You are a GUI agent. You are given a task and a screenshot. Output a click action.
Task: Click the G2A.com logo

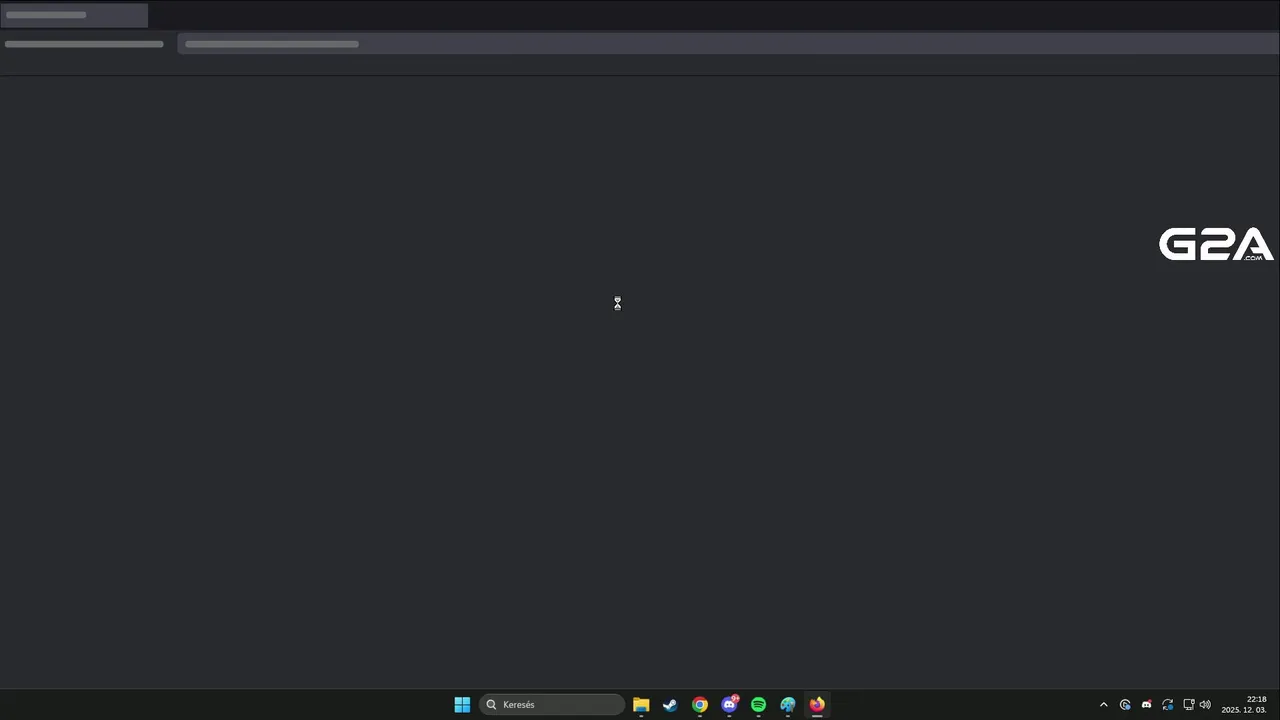[x=1216, y=245]
